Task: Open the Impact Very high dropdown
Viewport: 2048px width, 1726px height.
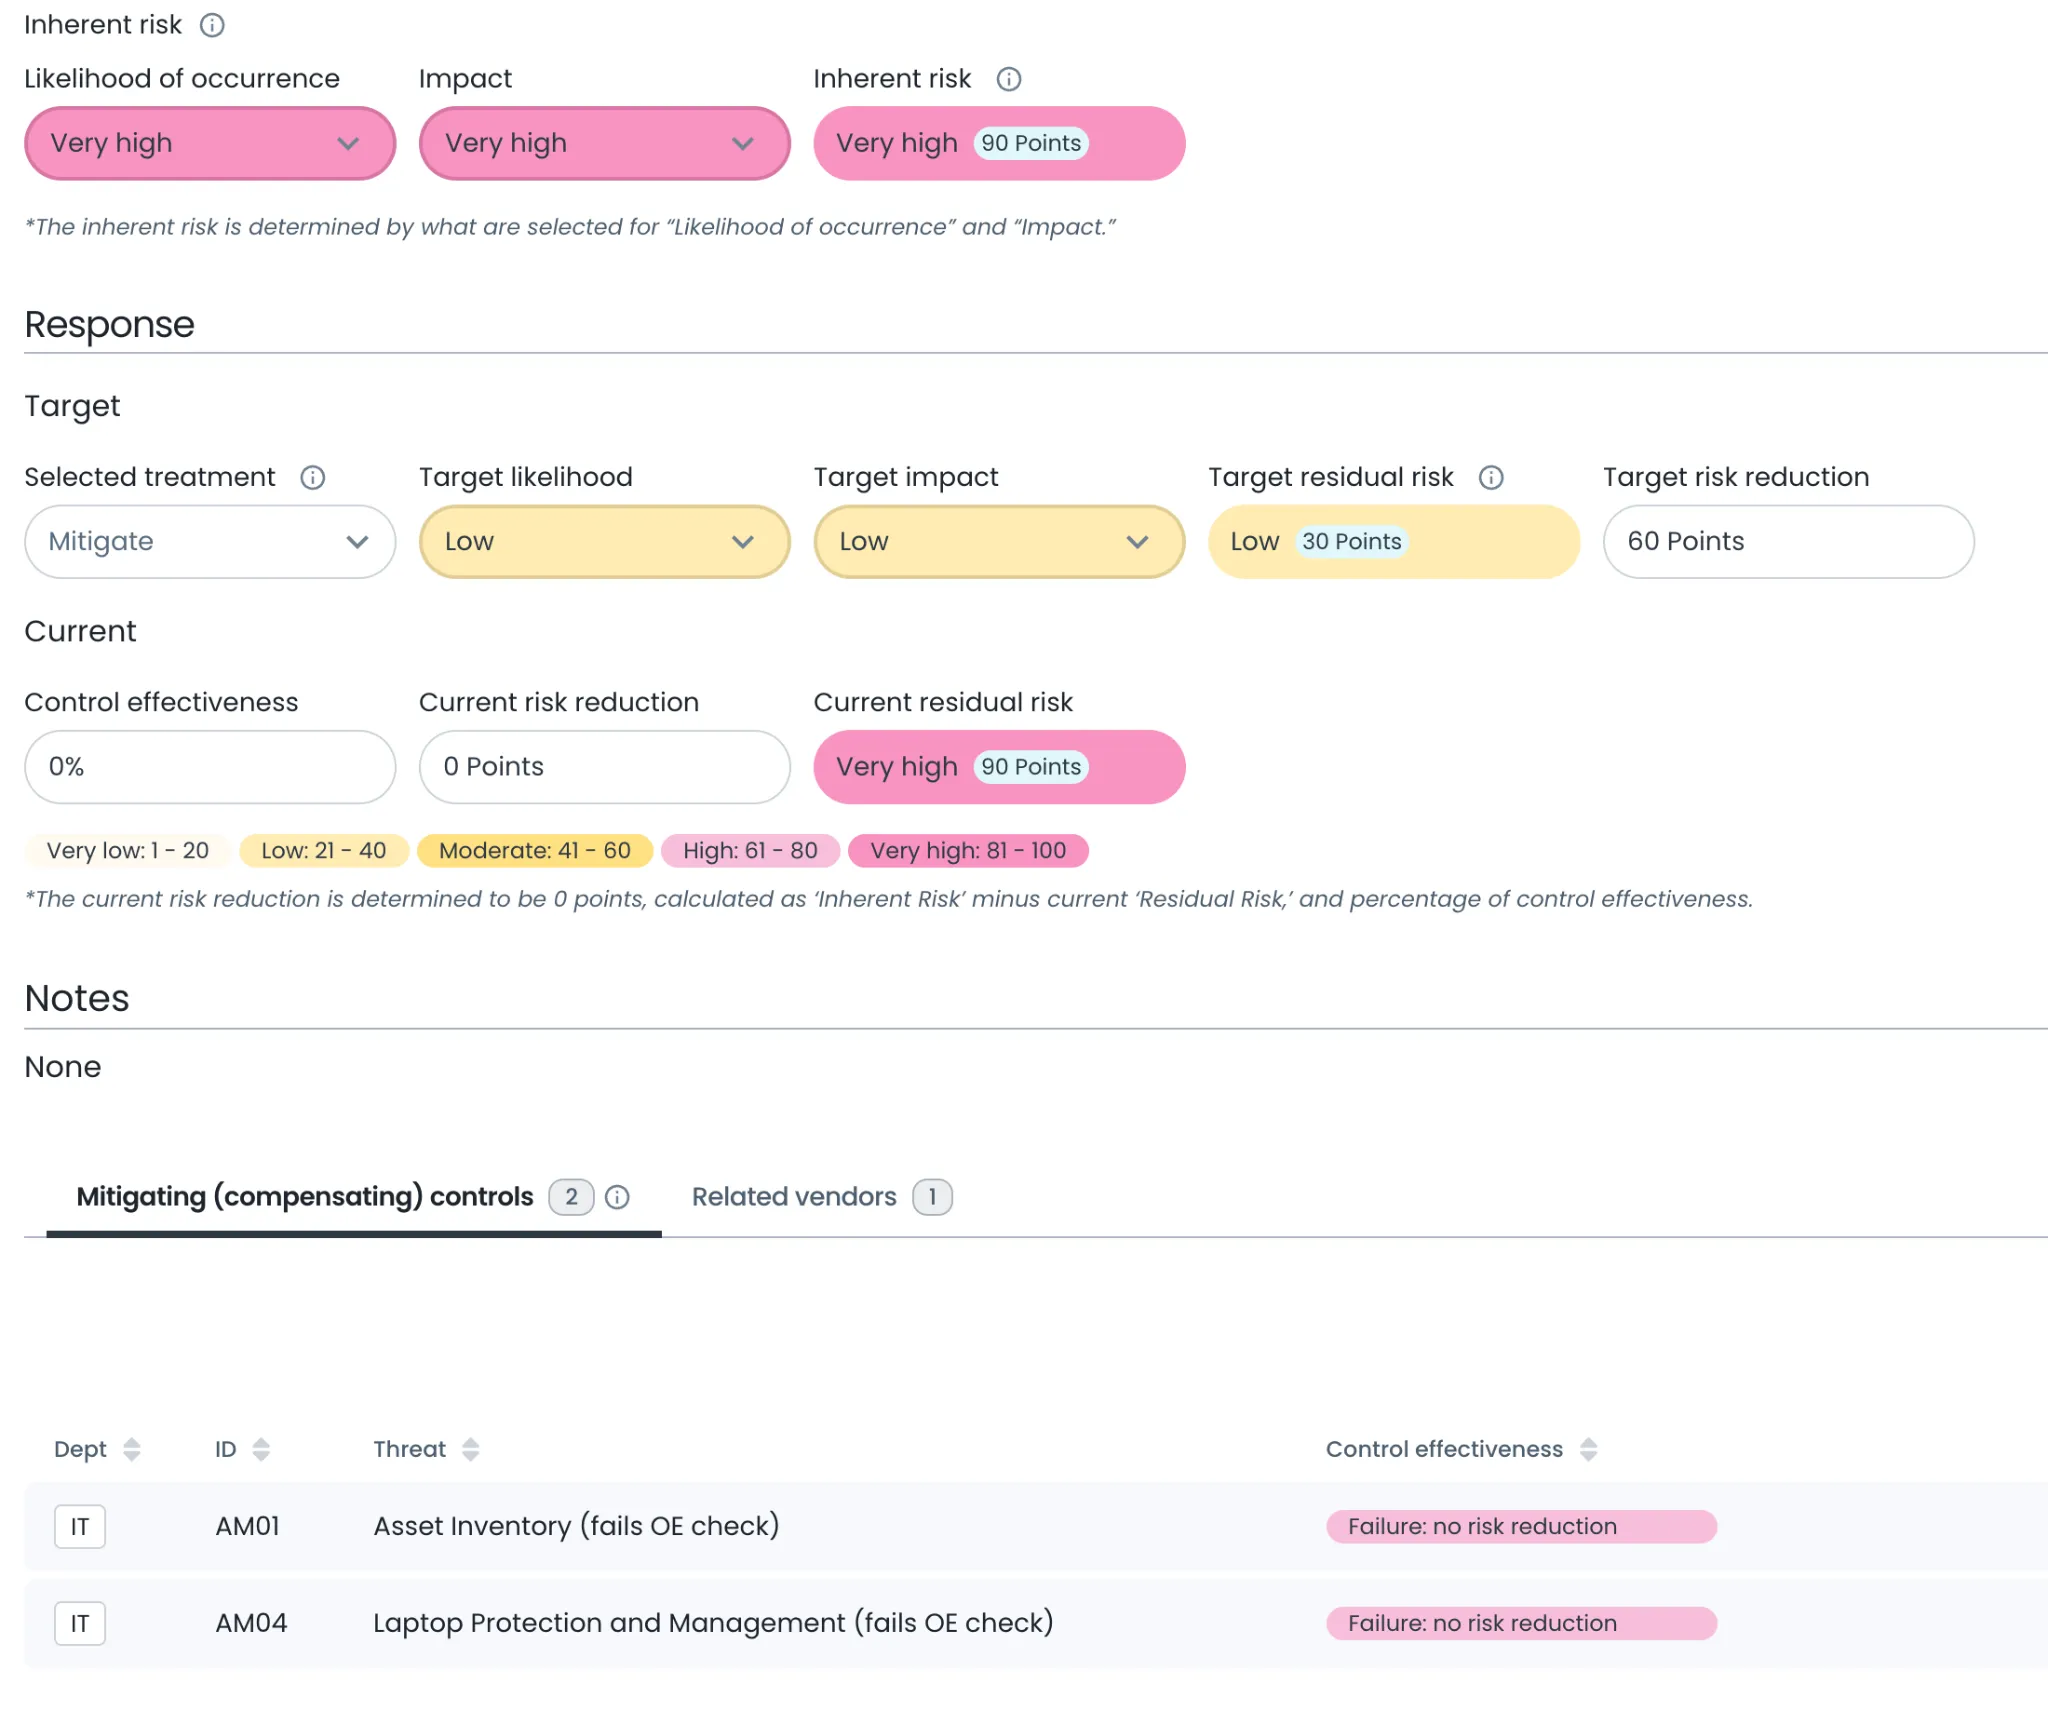Action: 604,144
